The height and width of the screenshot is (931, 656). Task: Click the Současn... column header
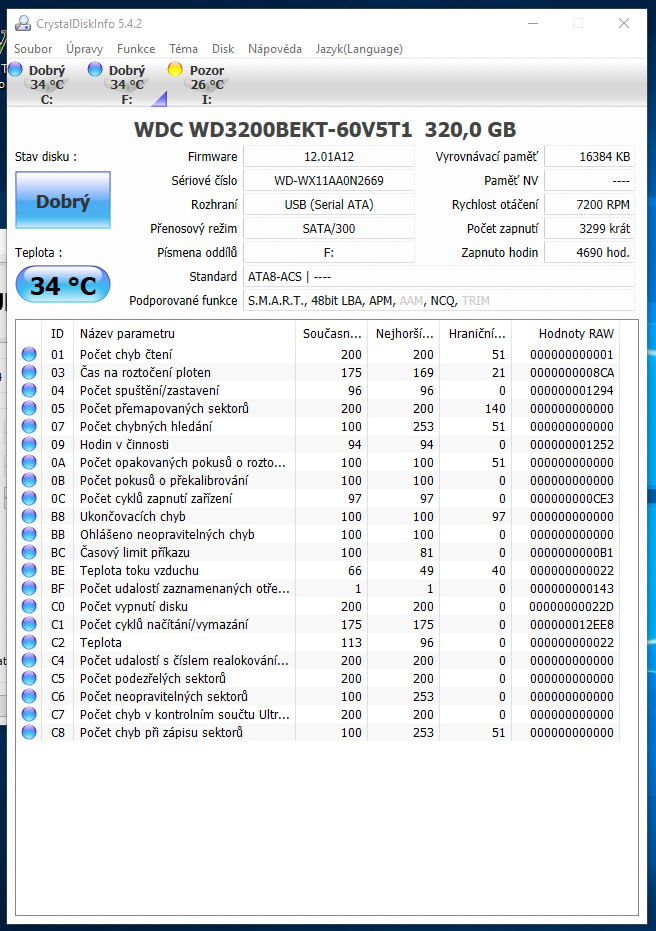331,334
